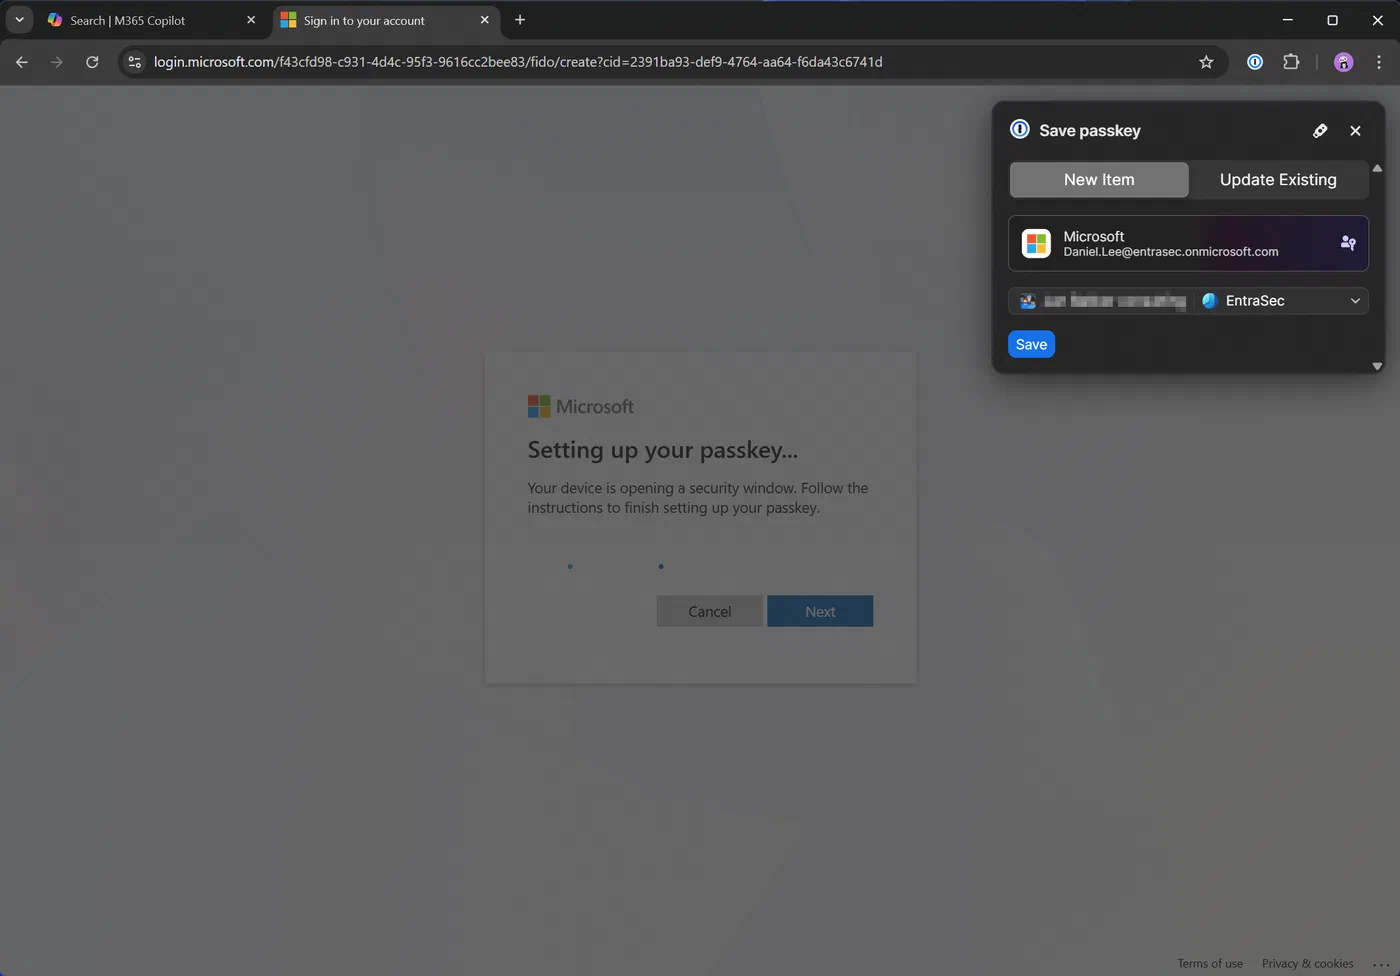
Task: Click popup scrollbar up arrow
Action: [1377, 168]
